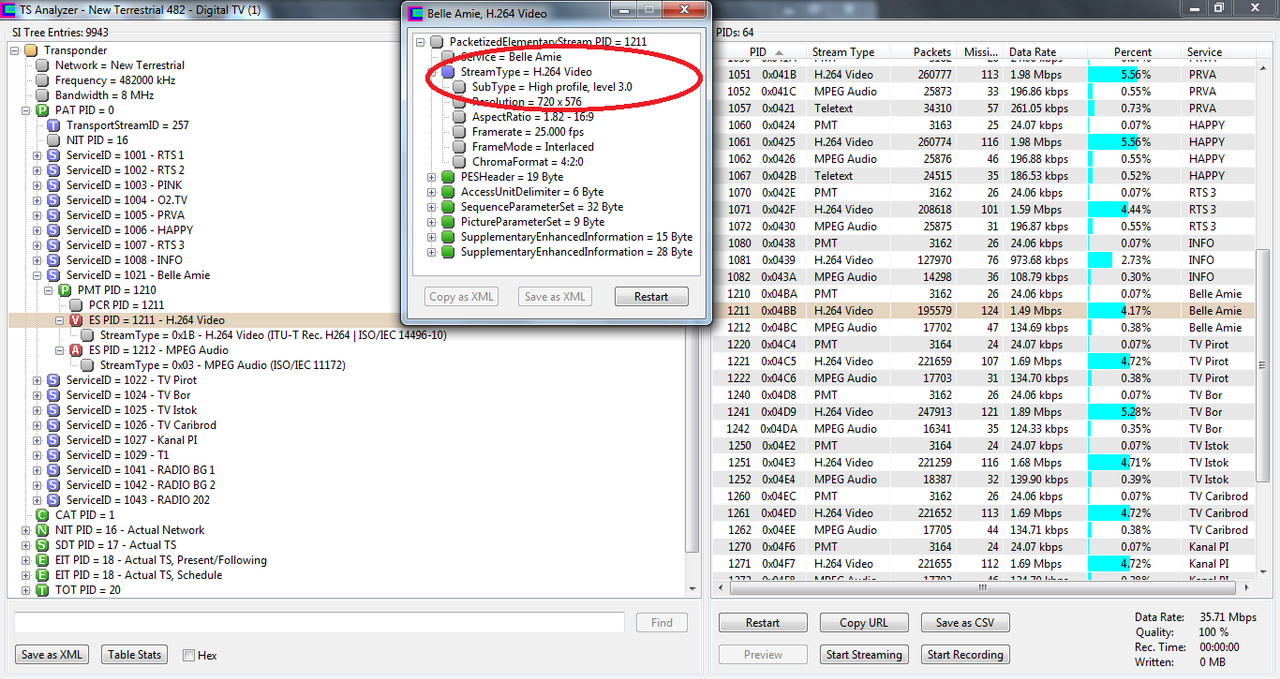Image resolution: width=1280 pixels, height=679 pixels.
Task: Click the N icon of NIT PID = 16 Actual Network
Action: (x=42, y=530)
